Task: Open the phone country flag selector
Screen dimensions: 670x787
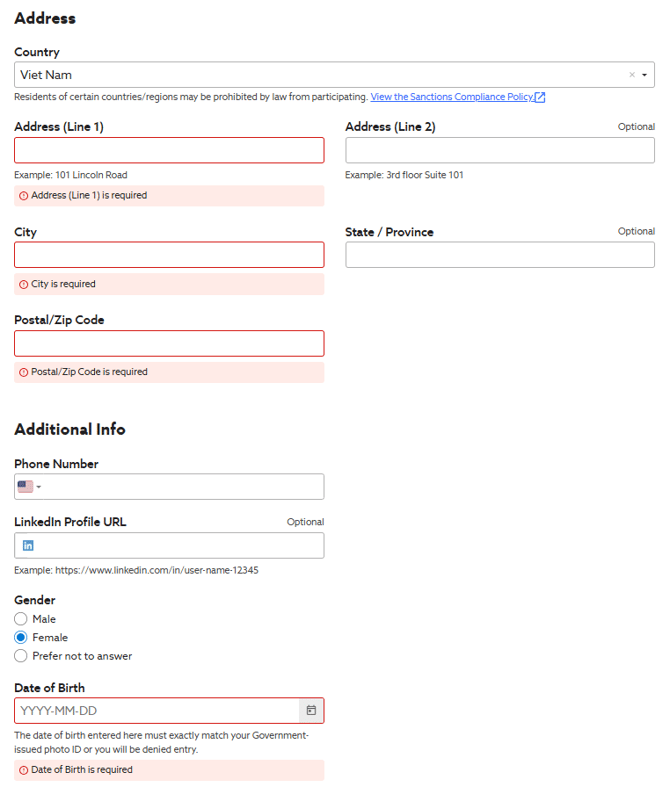Action: [x=29, y=487]
